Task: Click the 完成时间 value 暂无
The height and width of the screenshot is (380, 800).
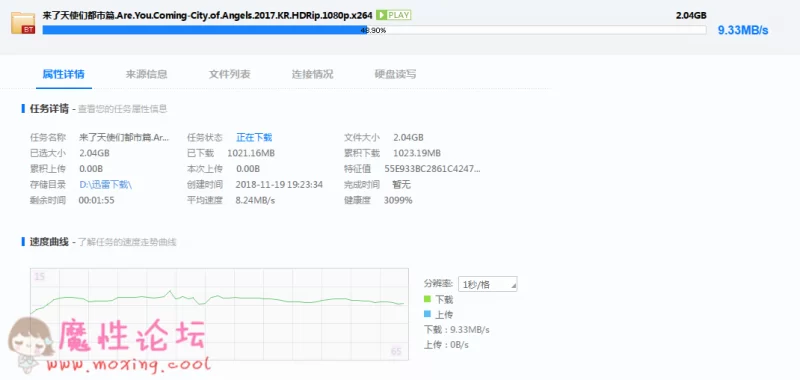Action: (401, 184)
